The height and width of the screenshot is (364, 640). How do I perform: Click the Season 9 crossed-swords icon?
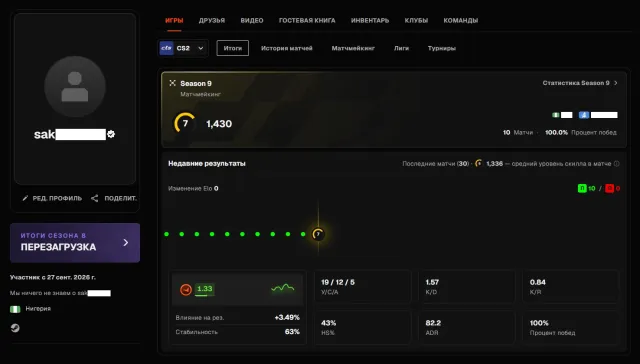pos(172,83)
